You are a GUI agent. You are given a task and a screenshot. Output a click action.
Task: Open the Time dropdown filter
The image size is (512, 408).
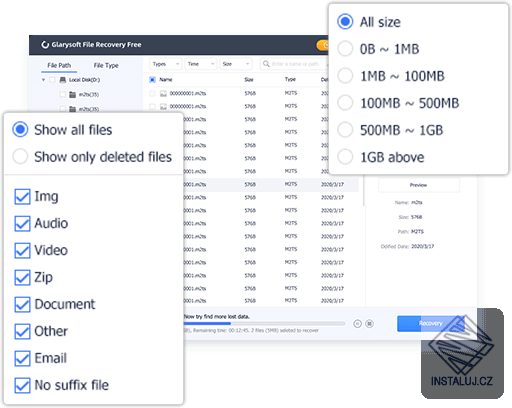pos(201,64)
